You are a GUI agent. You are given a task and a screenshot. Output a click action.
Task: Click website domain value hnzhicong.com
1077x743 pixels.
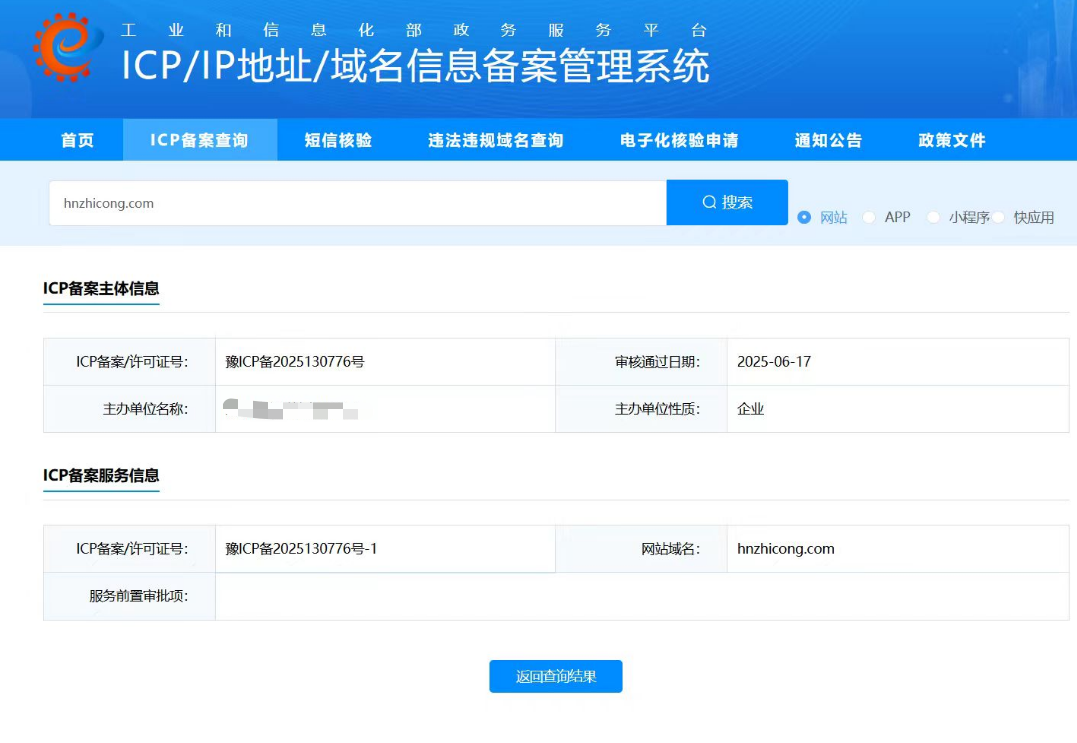786,549
